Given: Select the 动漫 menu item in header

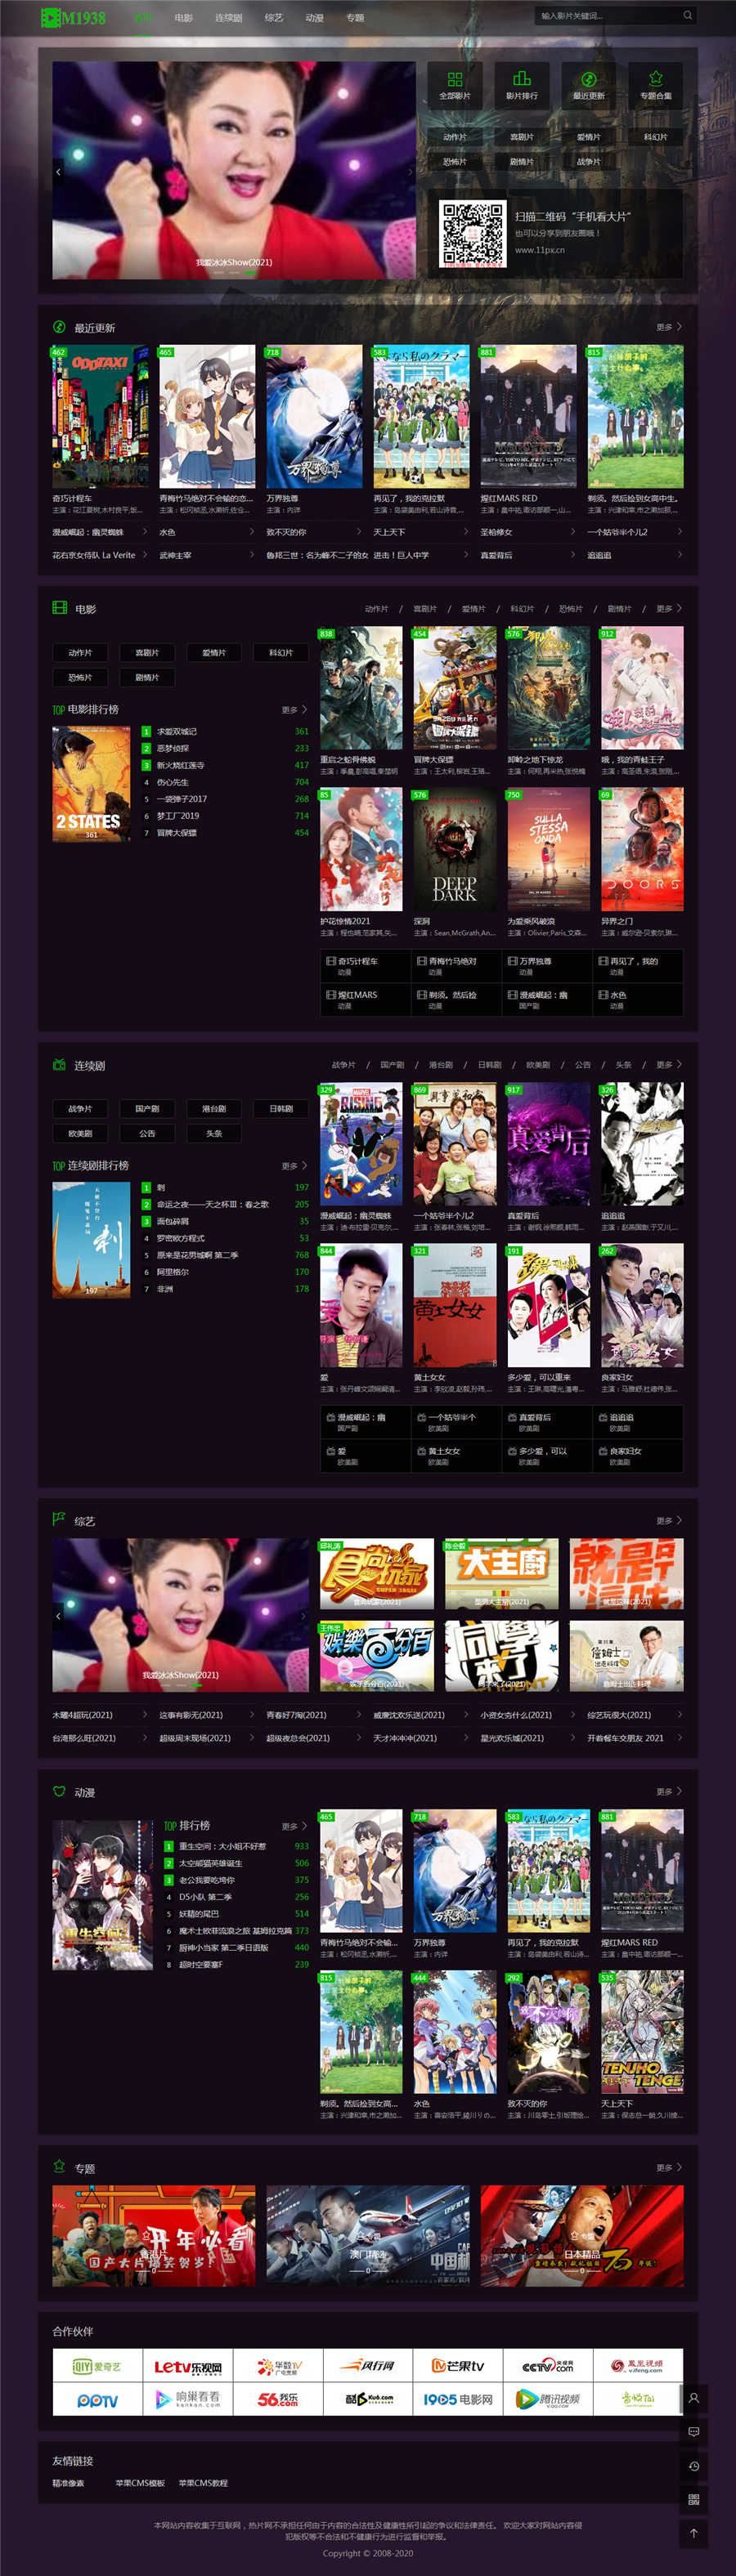Looking at the screenshot, I should click(x=314, y=18).
